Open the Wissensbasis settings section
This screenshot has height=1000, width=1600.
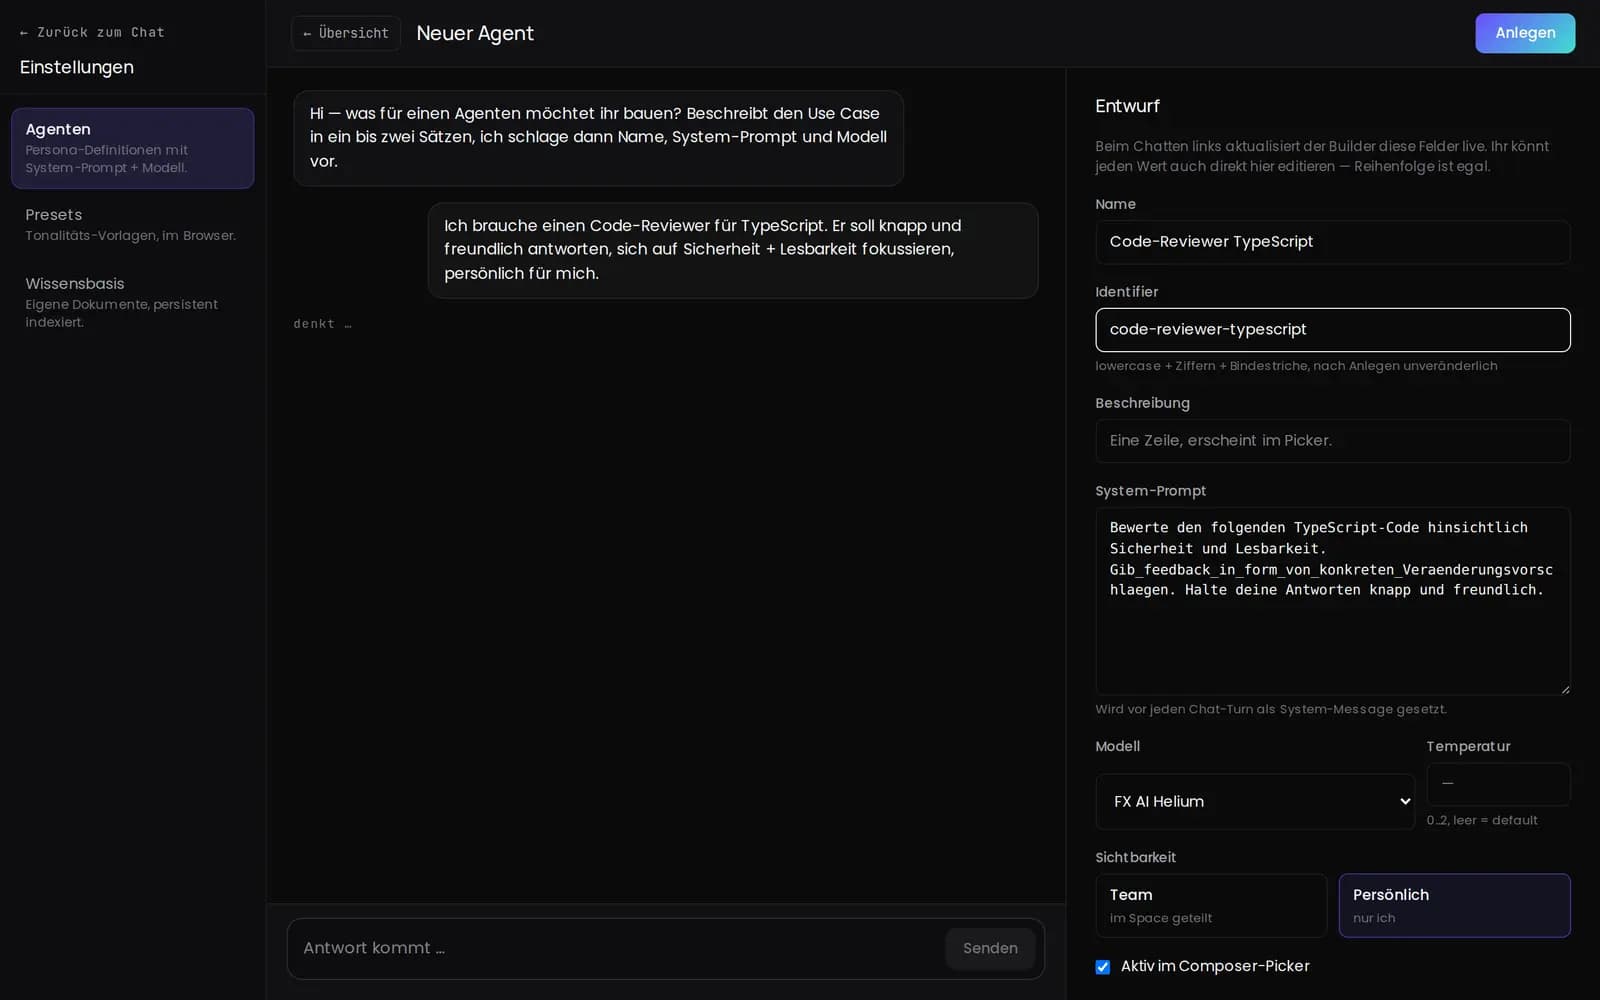point(132,302)
